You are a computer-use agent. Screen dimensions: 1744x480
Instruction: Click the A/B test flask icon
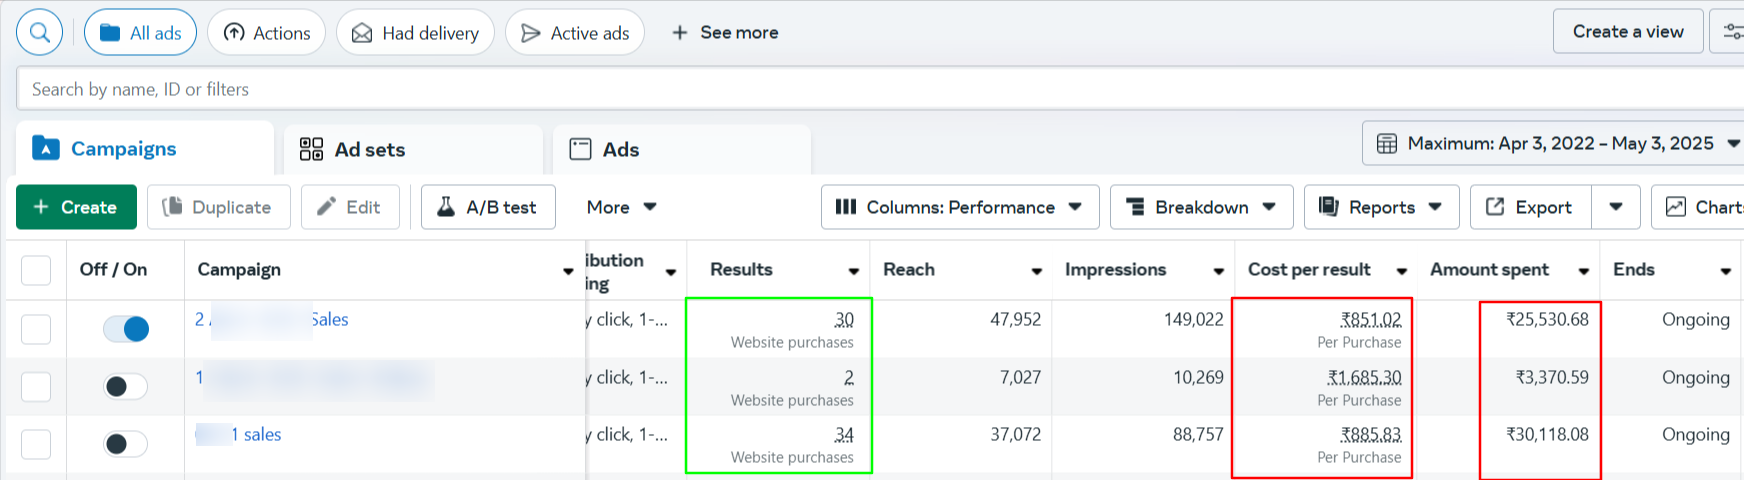click(447, 207)
